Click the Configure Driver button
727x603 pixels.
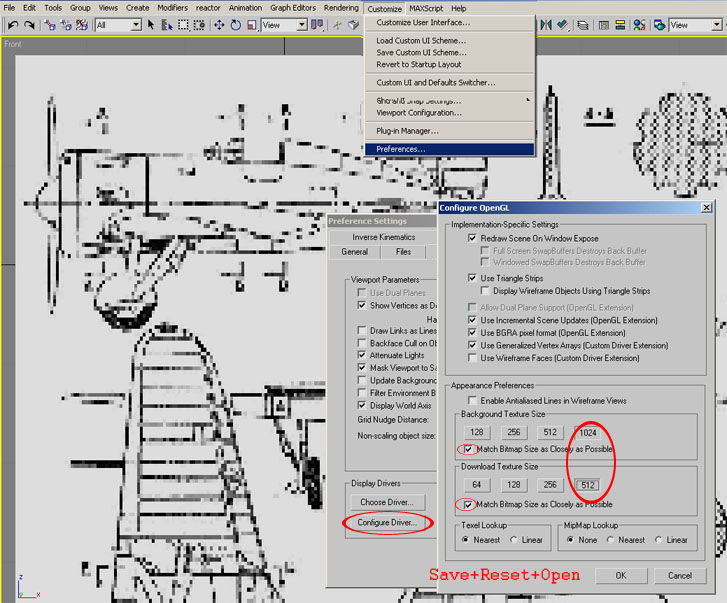(387, 522)
